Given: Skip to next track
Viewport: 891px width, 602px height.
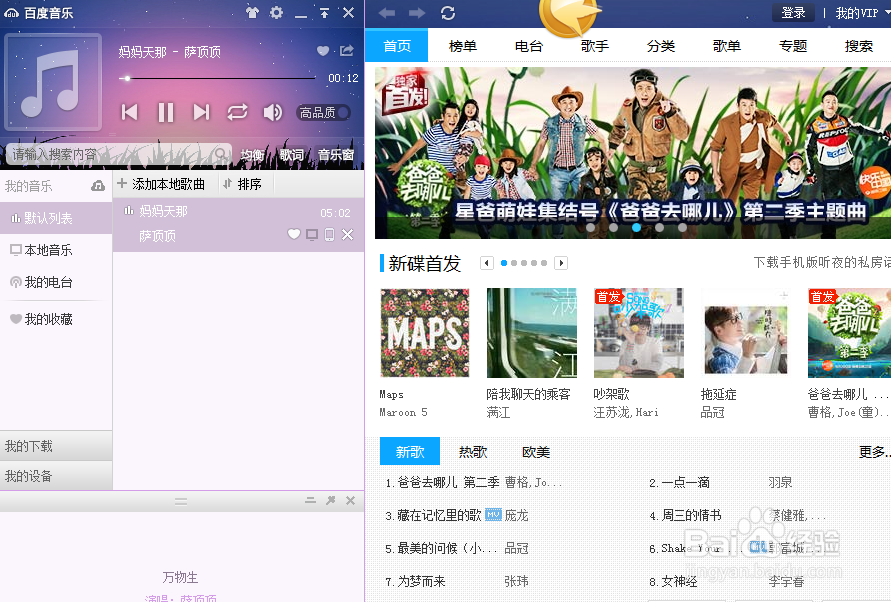Looking at the screenshot, I should 201,112.
